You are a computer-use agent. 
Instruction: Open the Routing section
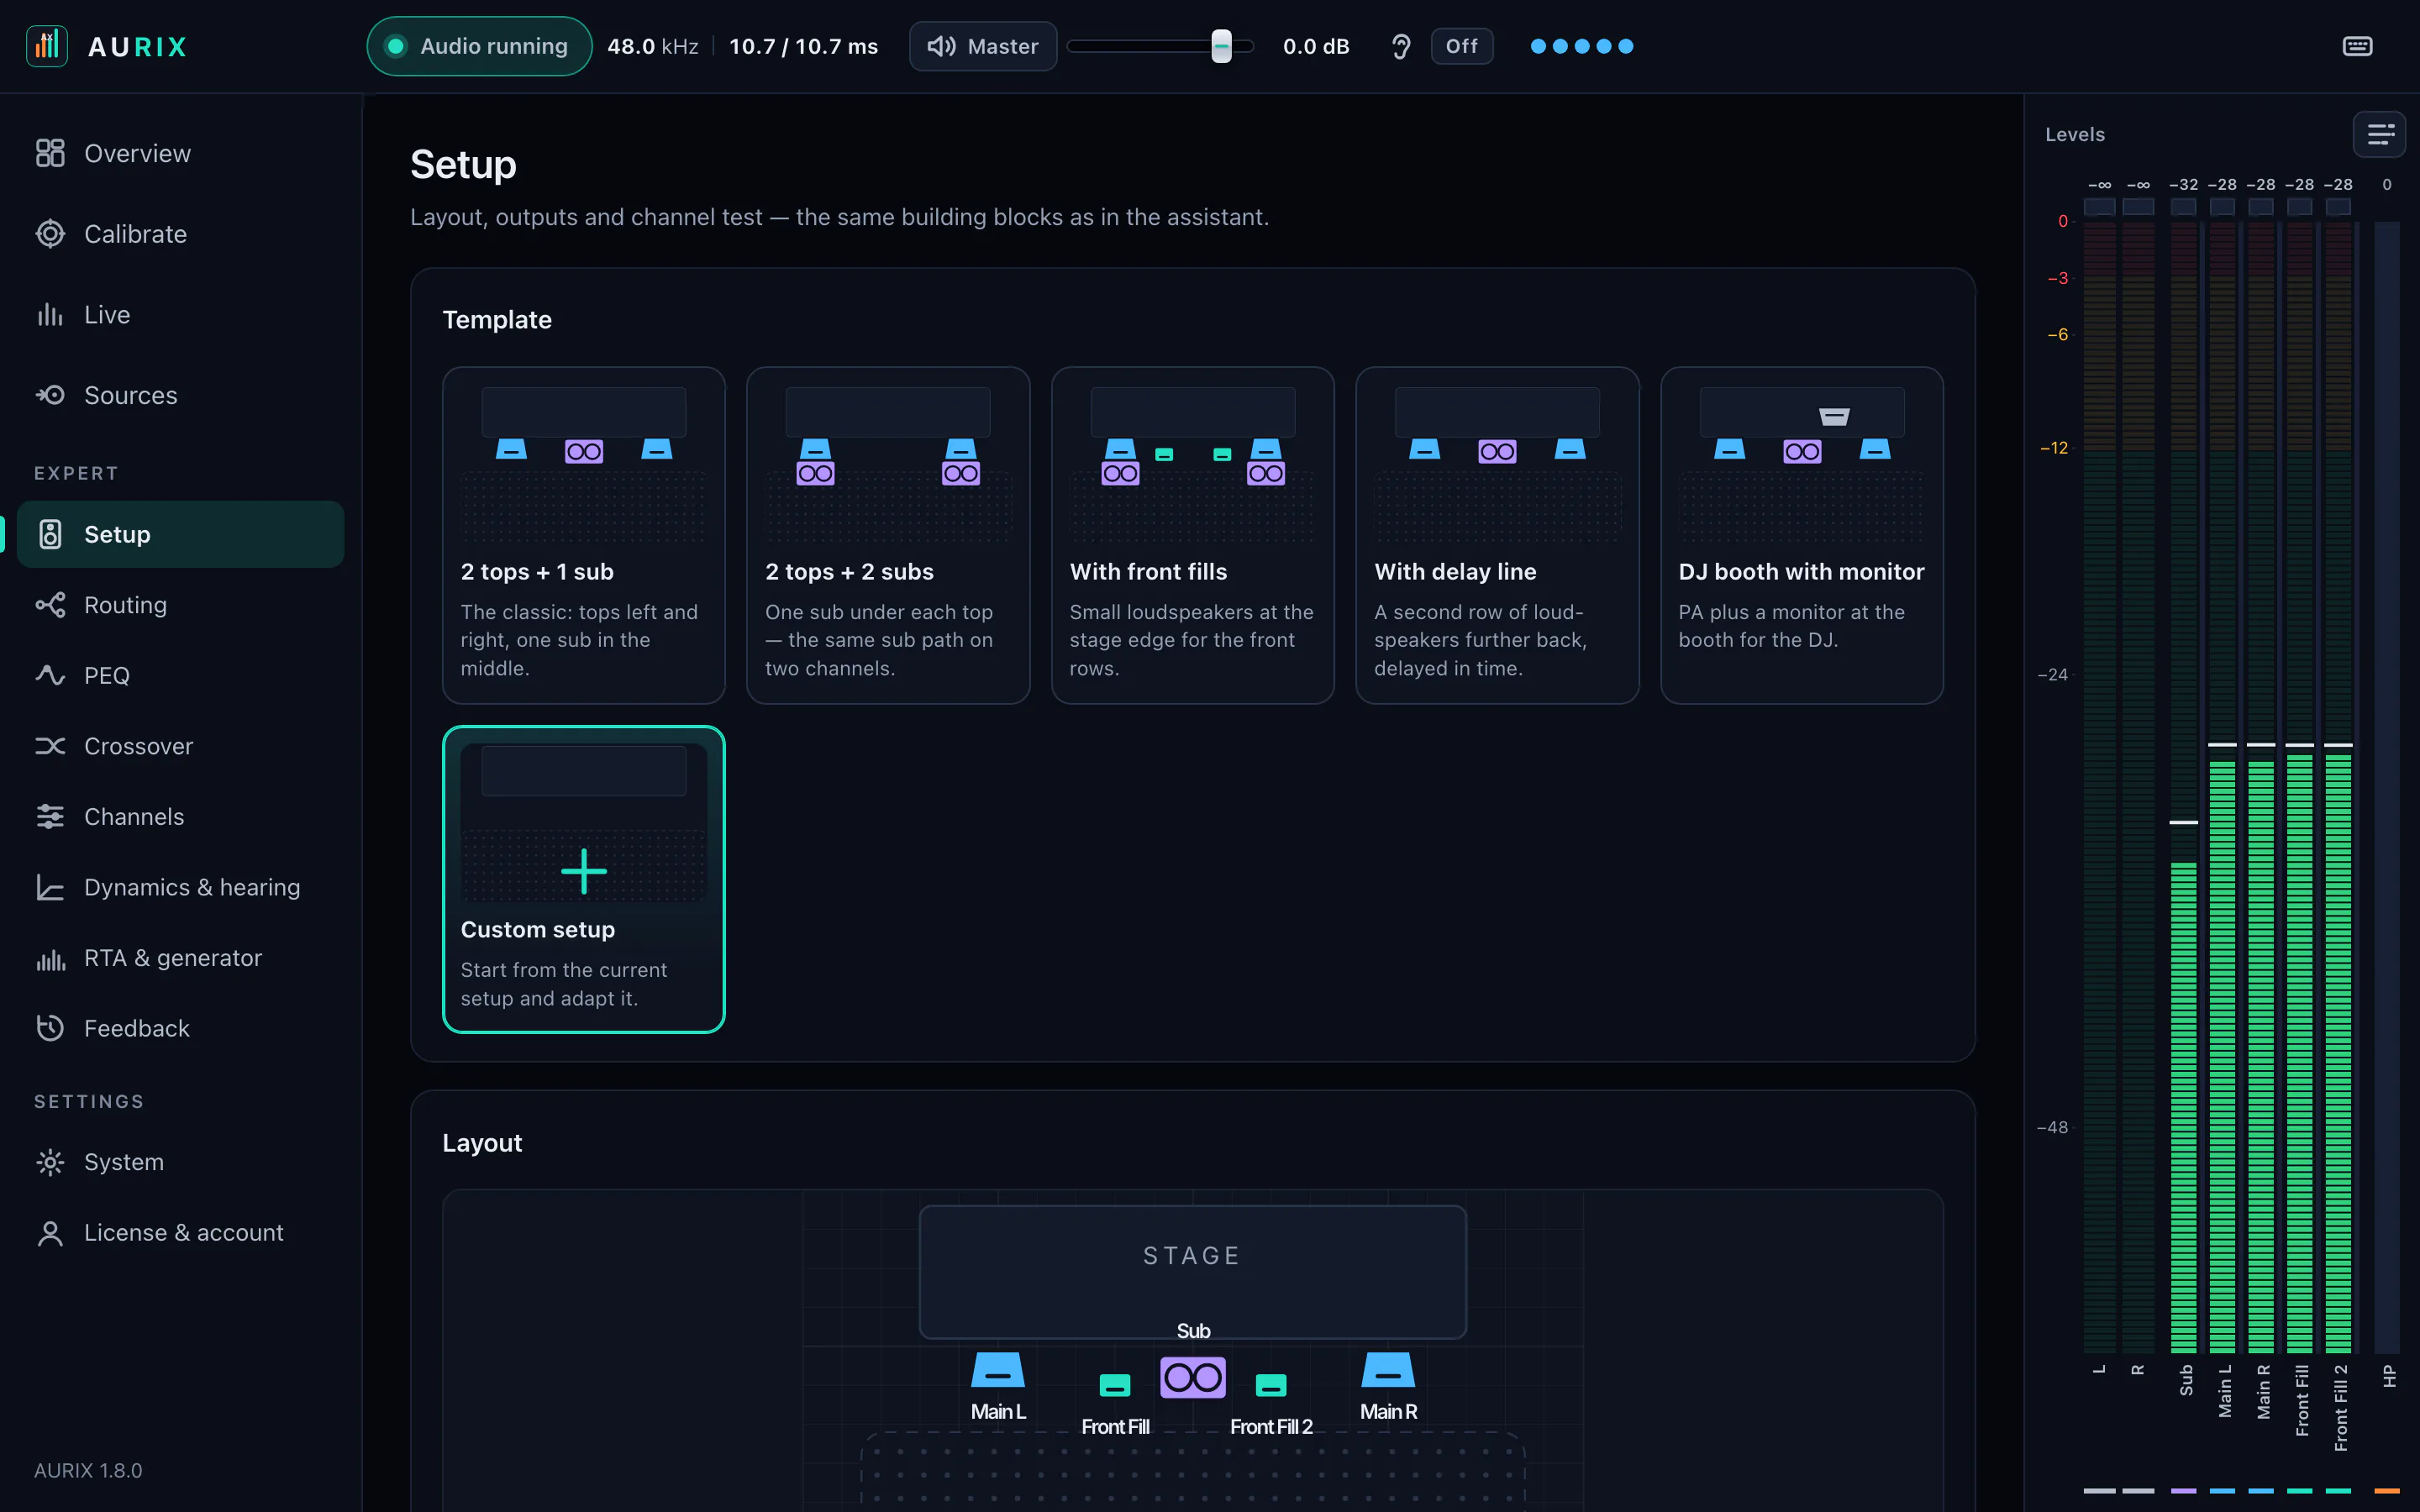(180, 605)
